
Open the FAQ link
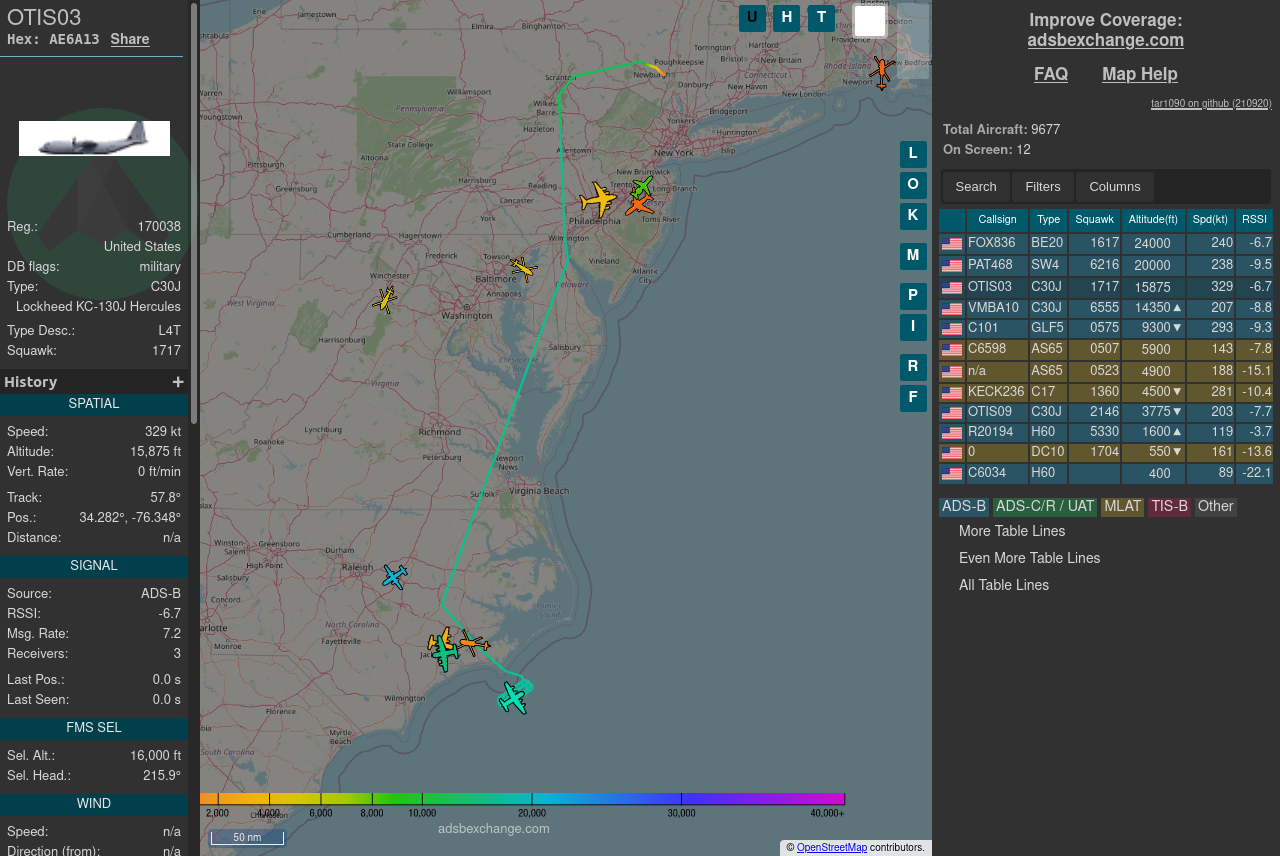[x=1051, y=74]
